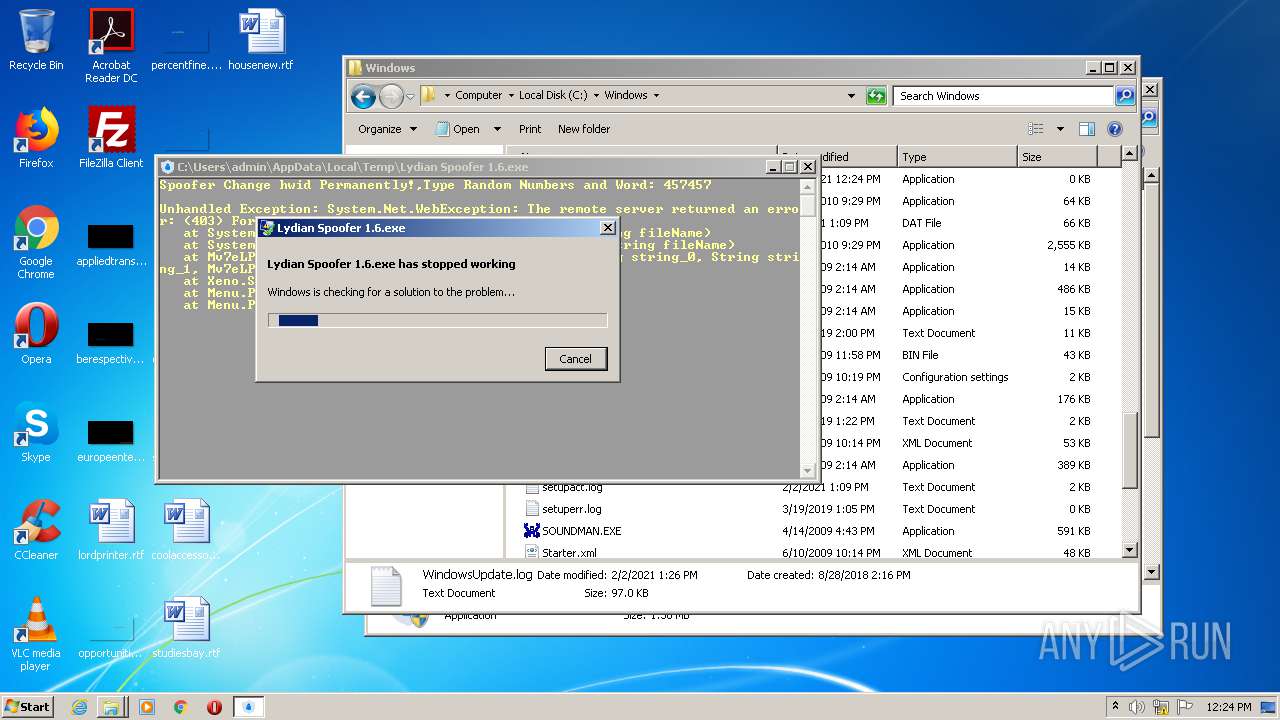The image size is (1280, 720).
Task: Open CCleaner desktop shortcut
Action: [36, 530]
